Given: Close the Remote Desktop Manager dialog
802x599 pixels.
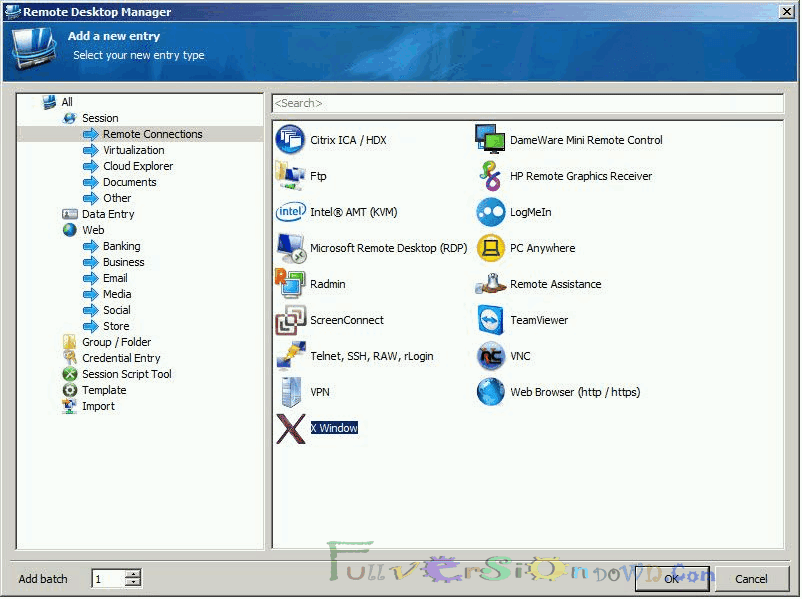Looking at the screenshot, I should click(786, 11).
